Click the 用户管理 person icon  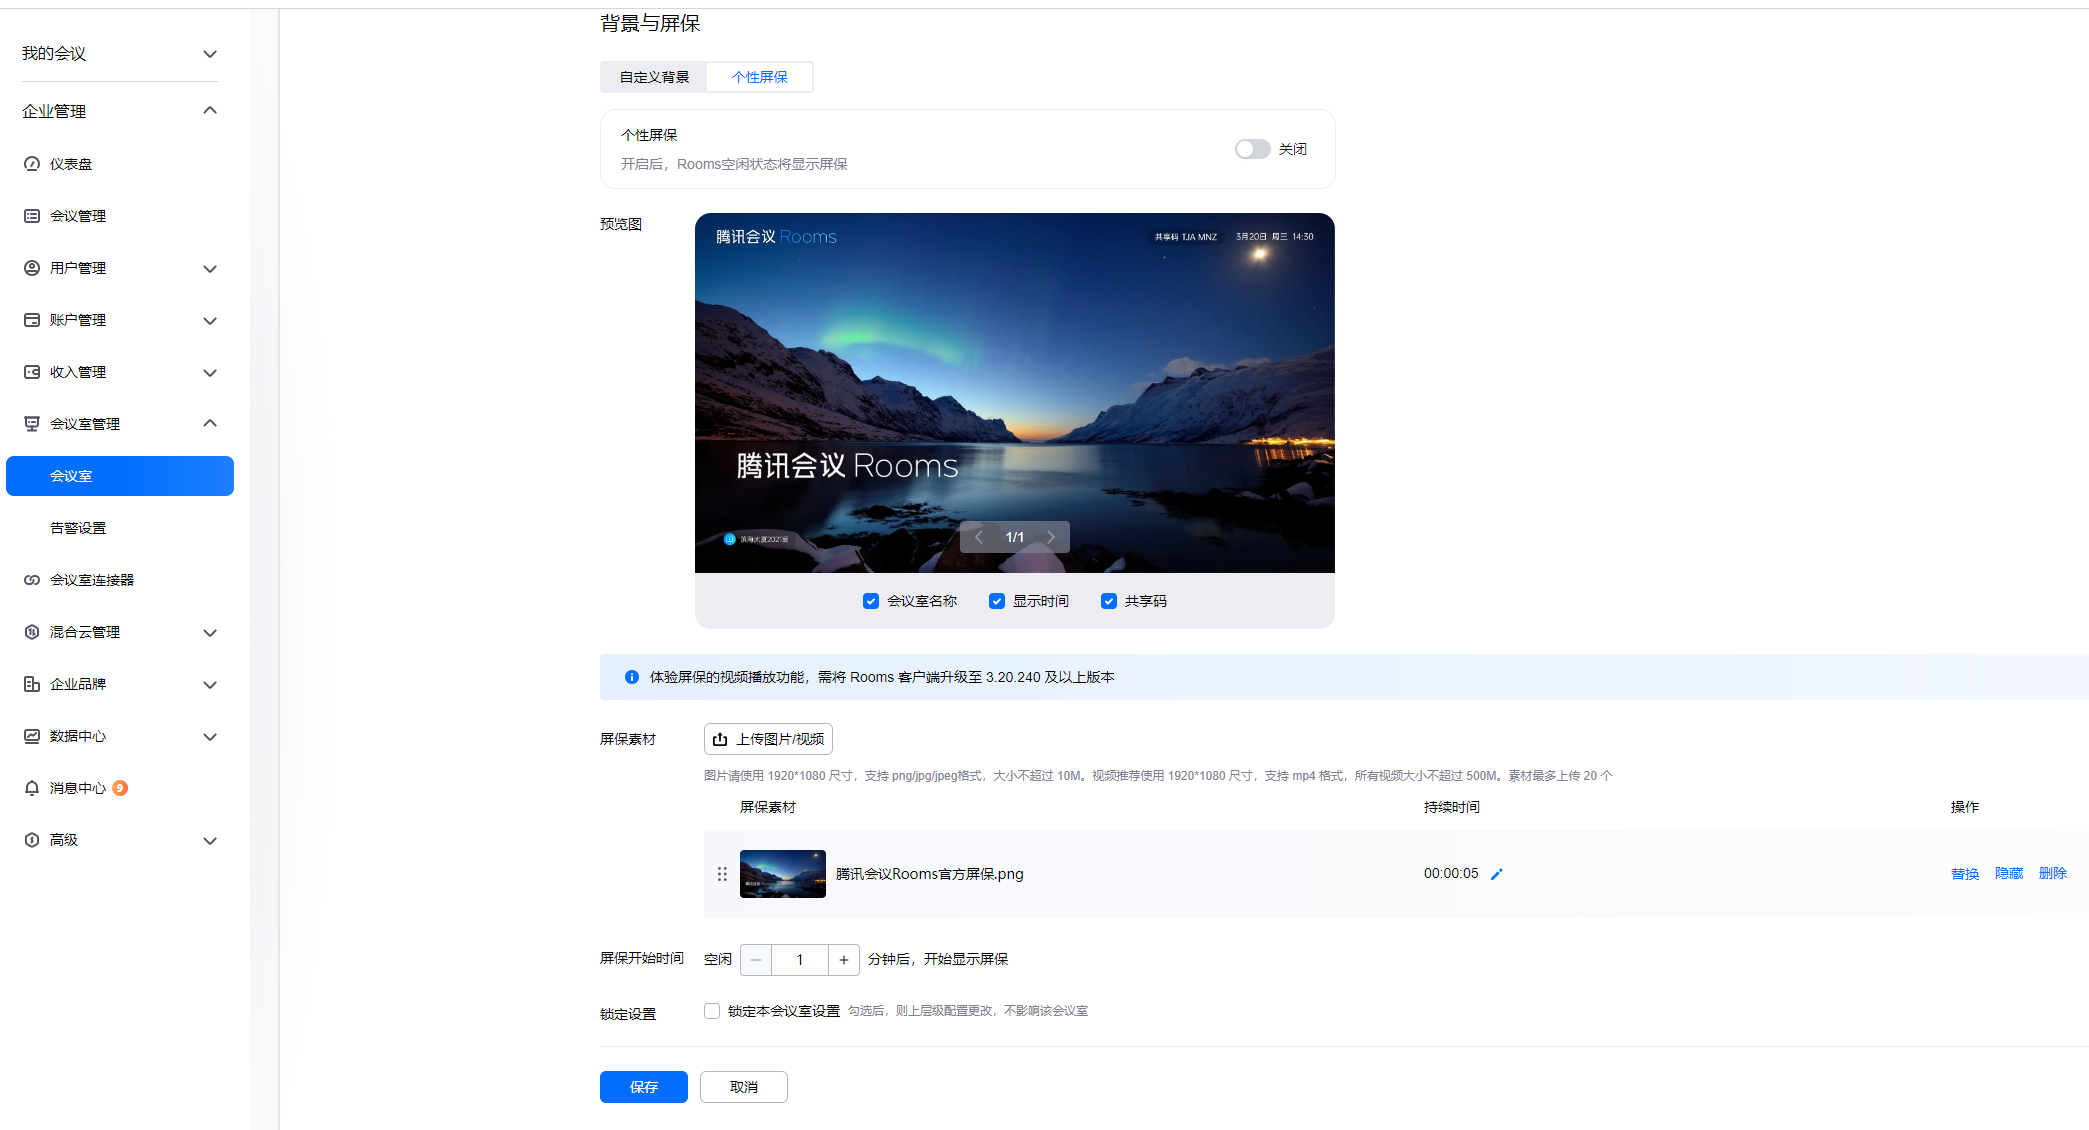tap(32, 268)
